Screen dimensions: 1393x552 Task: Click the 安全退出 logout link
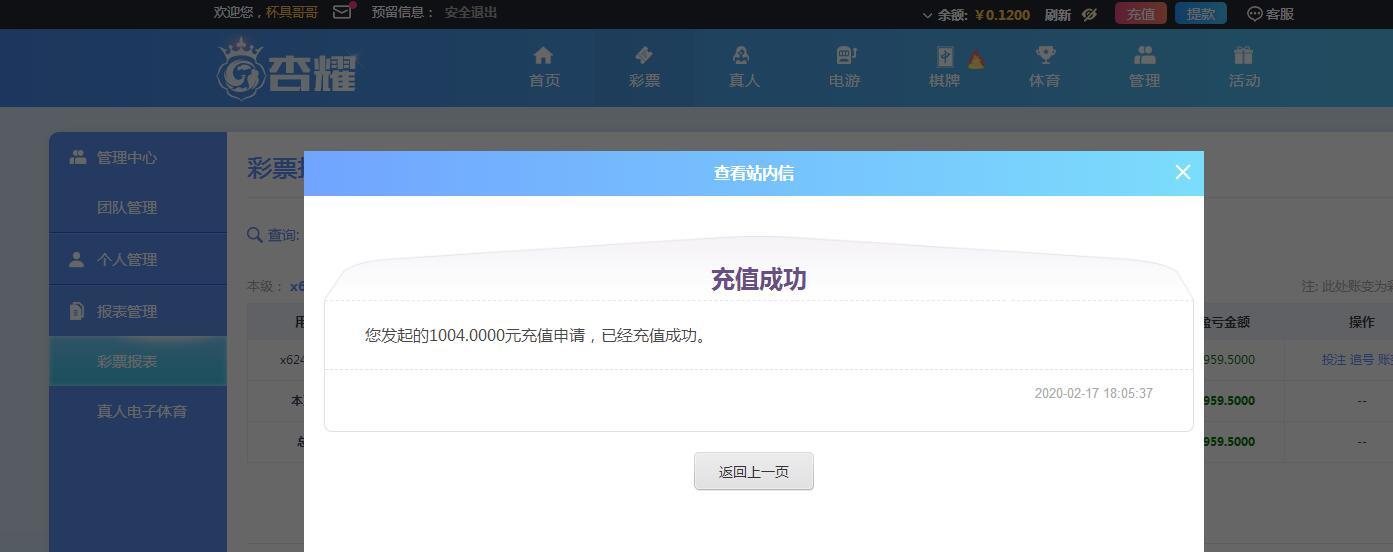(471, 12)
